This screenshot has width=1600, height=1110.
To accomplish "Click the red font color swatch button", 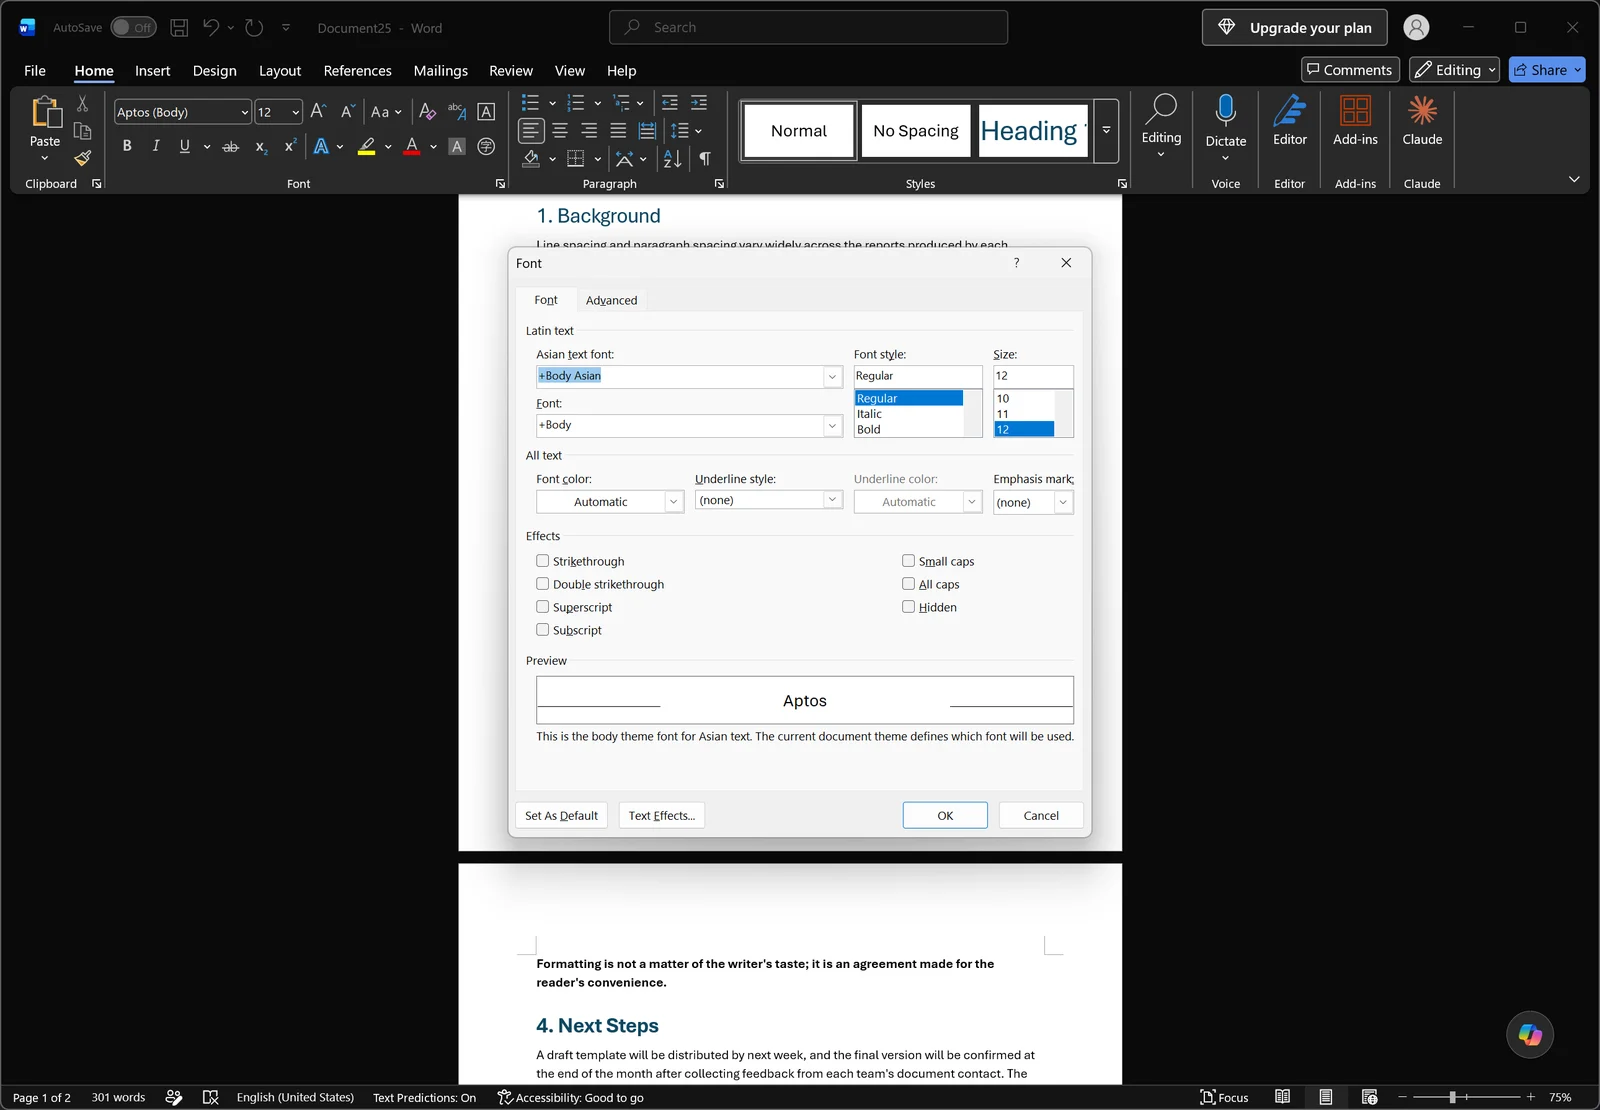I will (x=411, y=146).
